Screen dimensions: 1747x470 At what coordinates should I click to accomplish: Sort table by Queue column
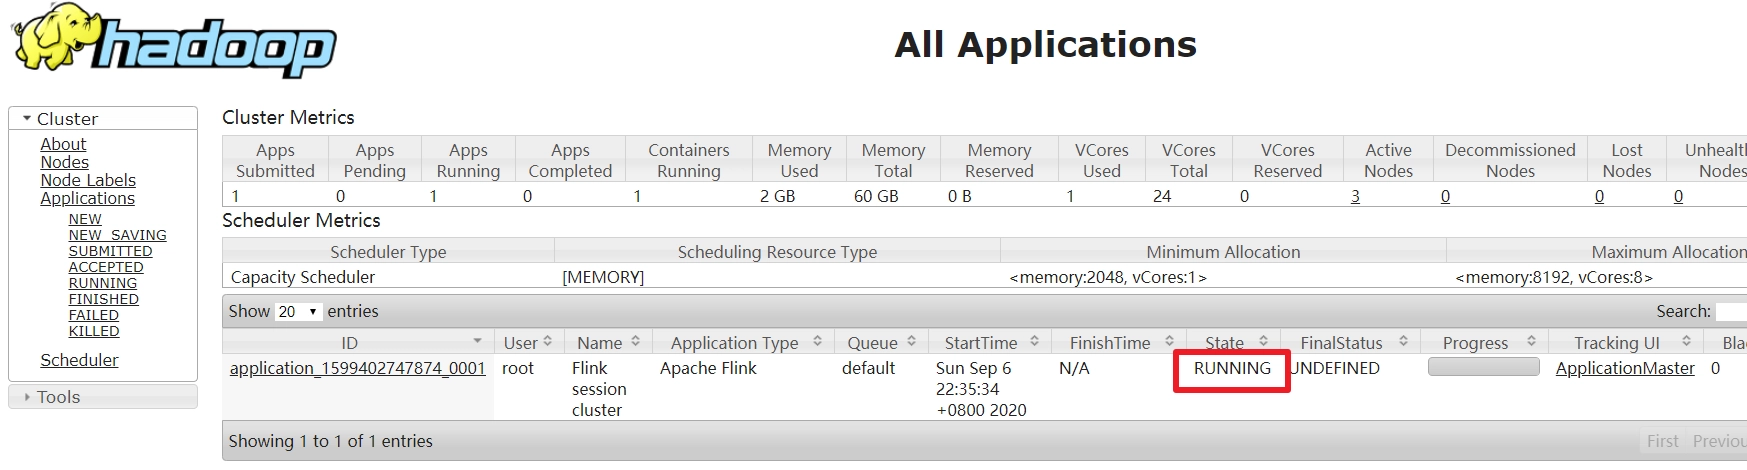(881, 342)
